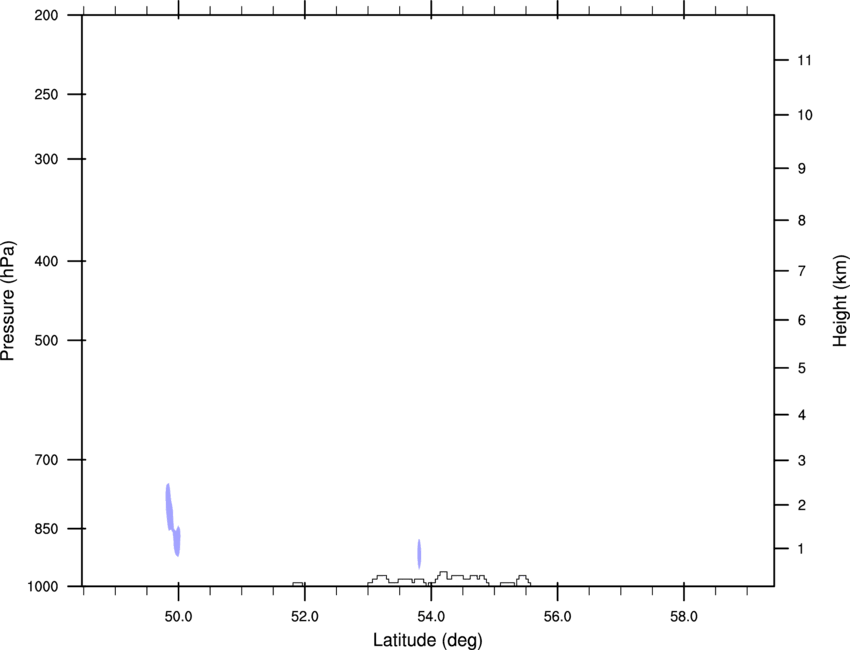Click the 500 pressure tick label

[x=46, y=340]
